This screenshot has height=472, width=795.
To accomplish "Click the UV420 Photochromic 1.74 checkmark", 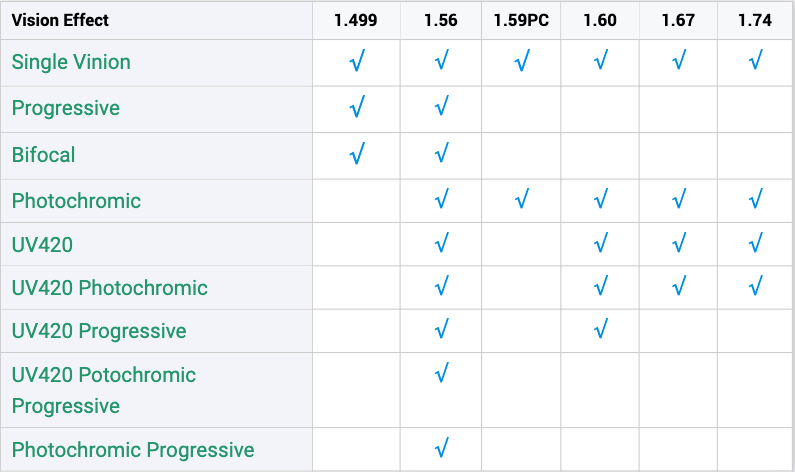I will pyautogui.click(x=756, y=288).
